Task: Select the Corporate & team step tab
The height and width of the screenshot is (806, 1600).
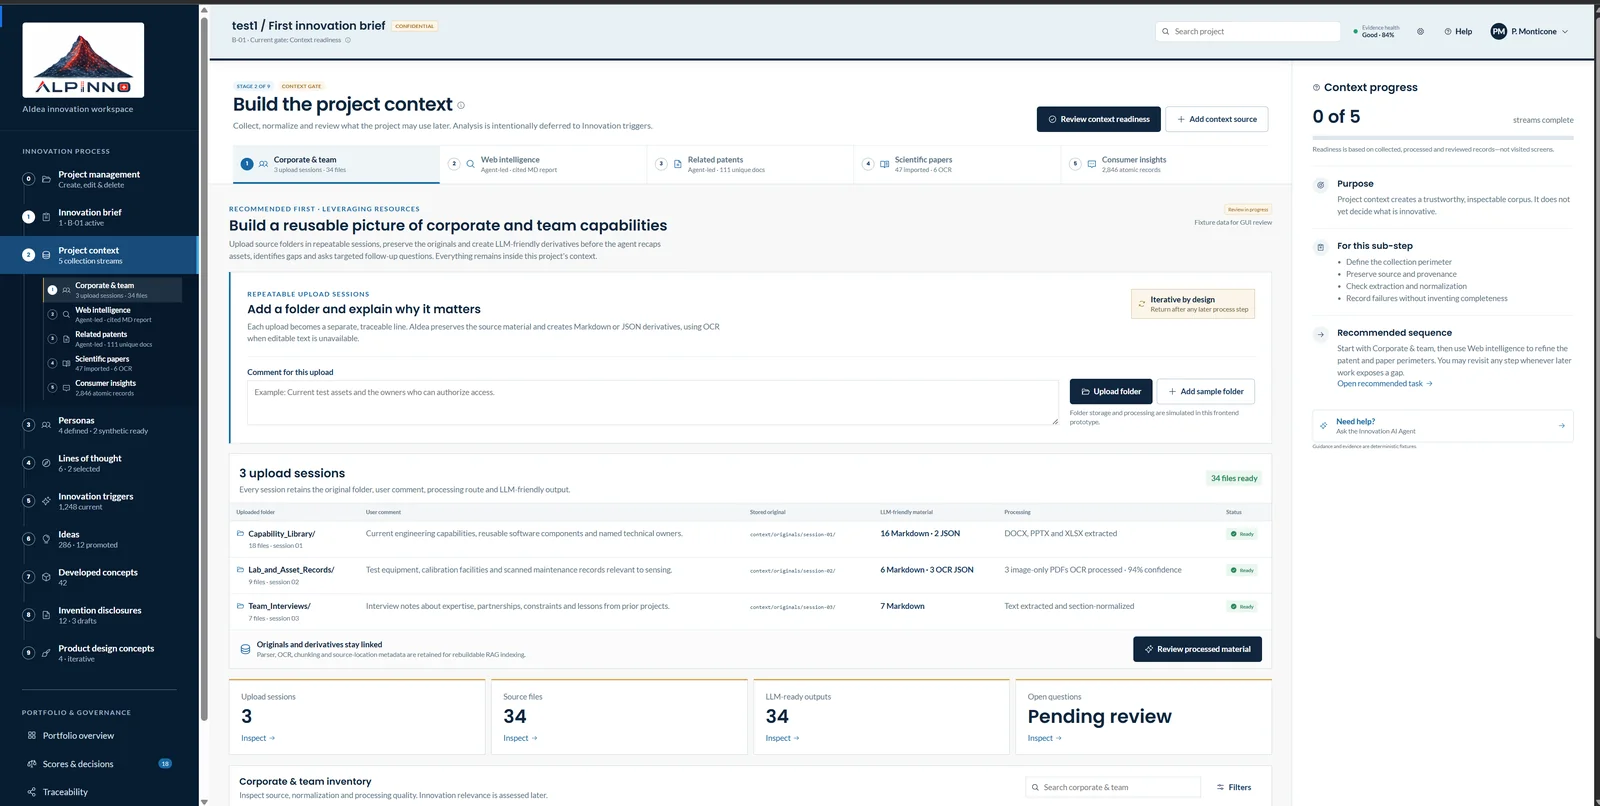Action: point(336,164)
